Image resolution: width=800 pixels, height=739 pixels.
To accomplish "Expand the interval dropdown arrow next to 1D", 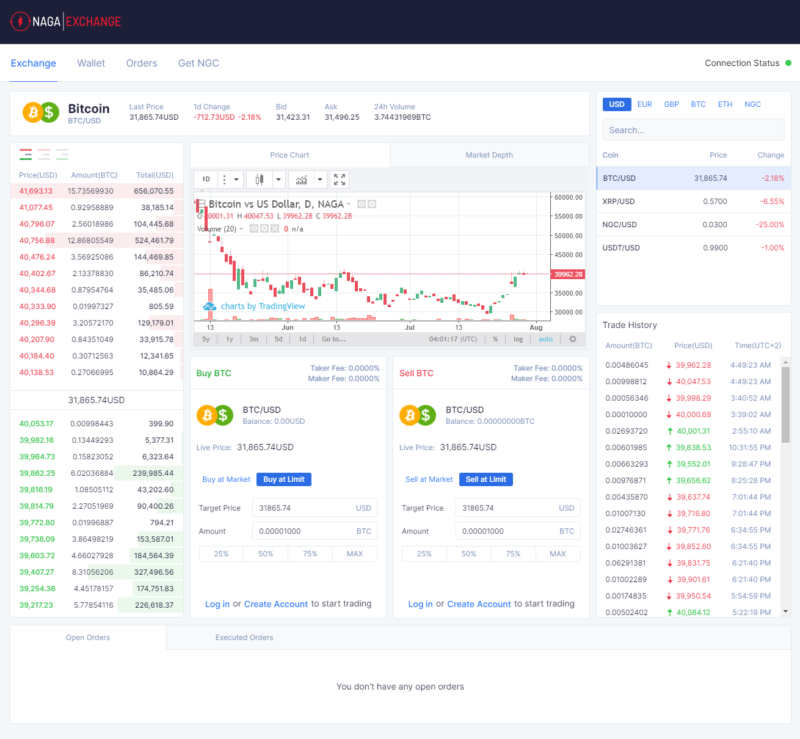I will click(x=236, y=180).
